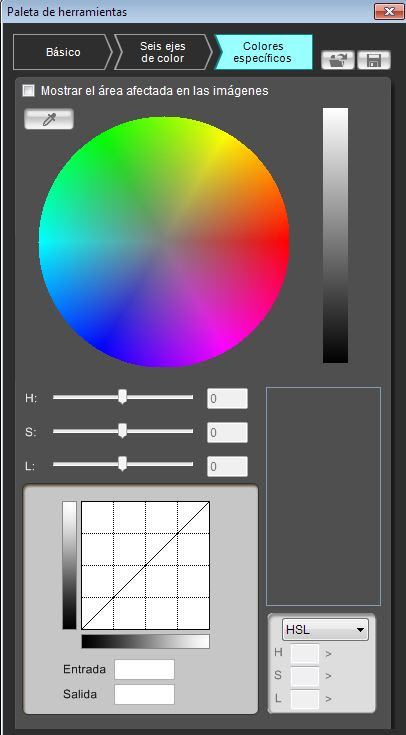Click the L lightness slider handle
The image size is (406, 735).
122,464
